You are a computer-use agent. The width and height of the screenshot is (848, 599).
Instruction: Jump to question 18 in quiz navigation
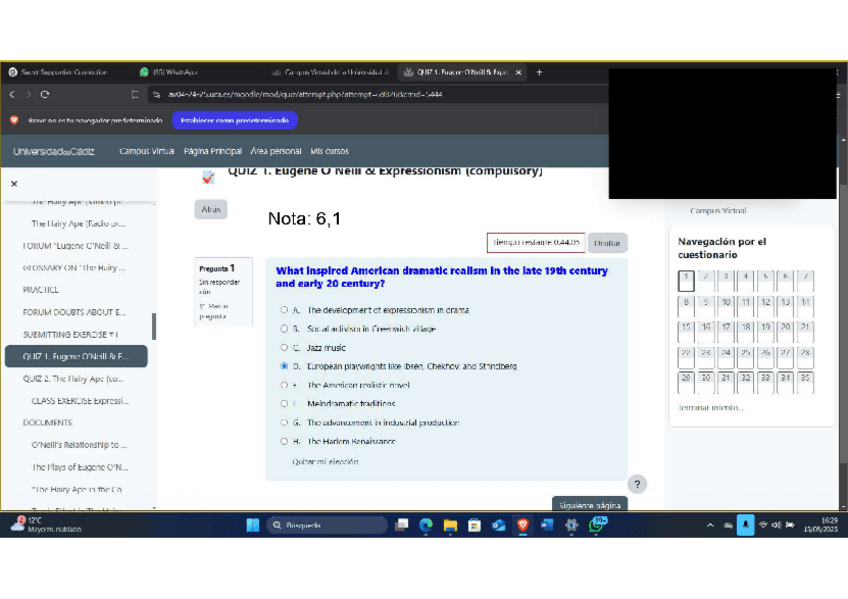tap(745, 327)
